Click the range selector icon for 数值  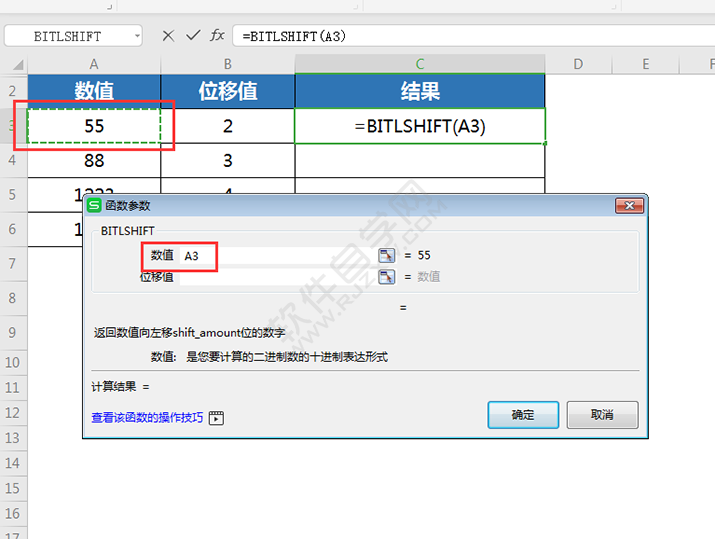pos(387,255)
